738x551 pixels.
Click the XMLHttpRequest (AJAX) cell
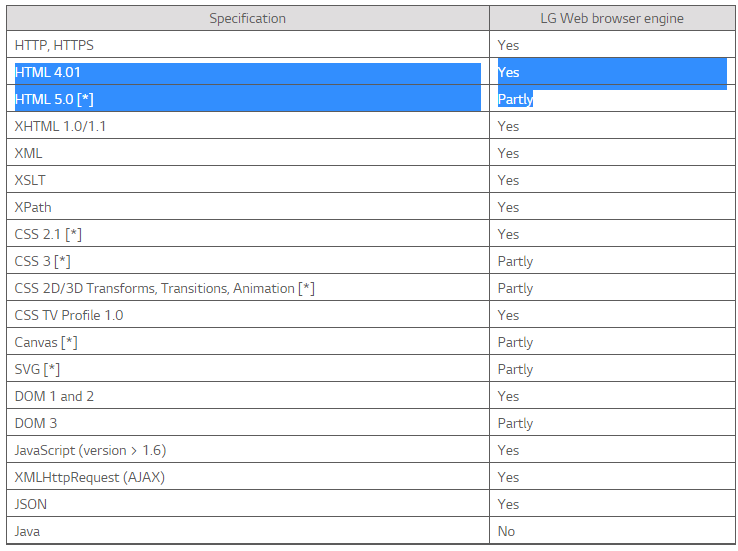pos(90,477)
